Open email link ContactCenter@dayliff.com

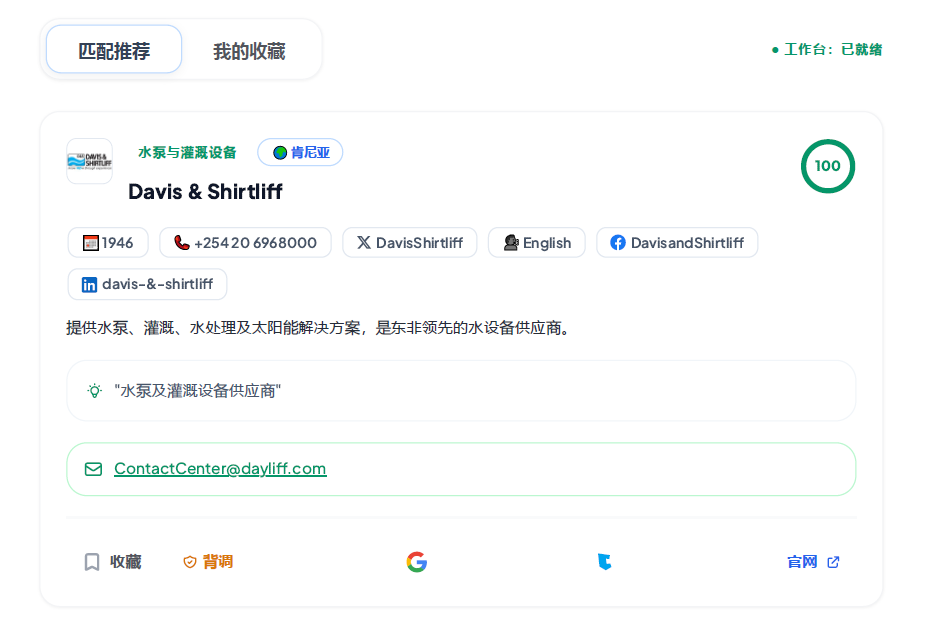pyautogui.click(x=220, y=469)
